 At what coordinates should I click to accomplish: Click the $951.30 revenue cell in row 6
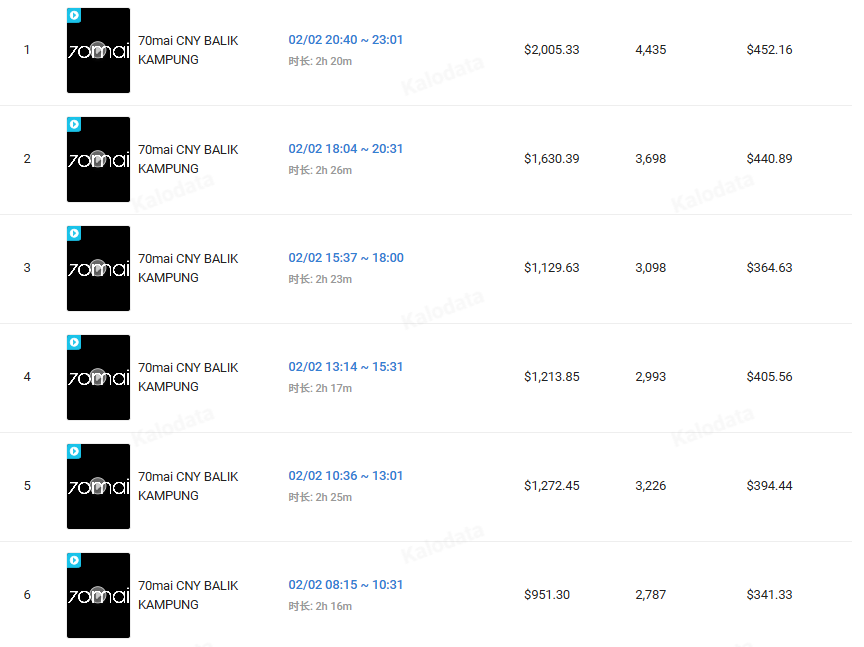547,595
